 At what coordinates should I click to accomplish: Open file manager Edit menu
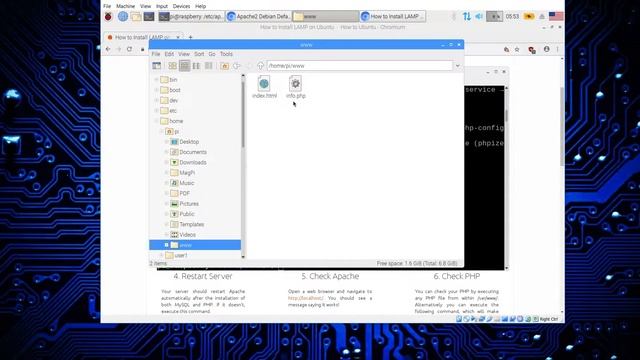(169, 54)
